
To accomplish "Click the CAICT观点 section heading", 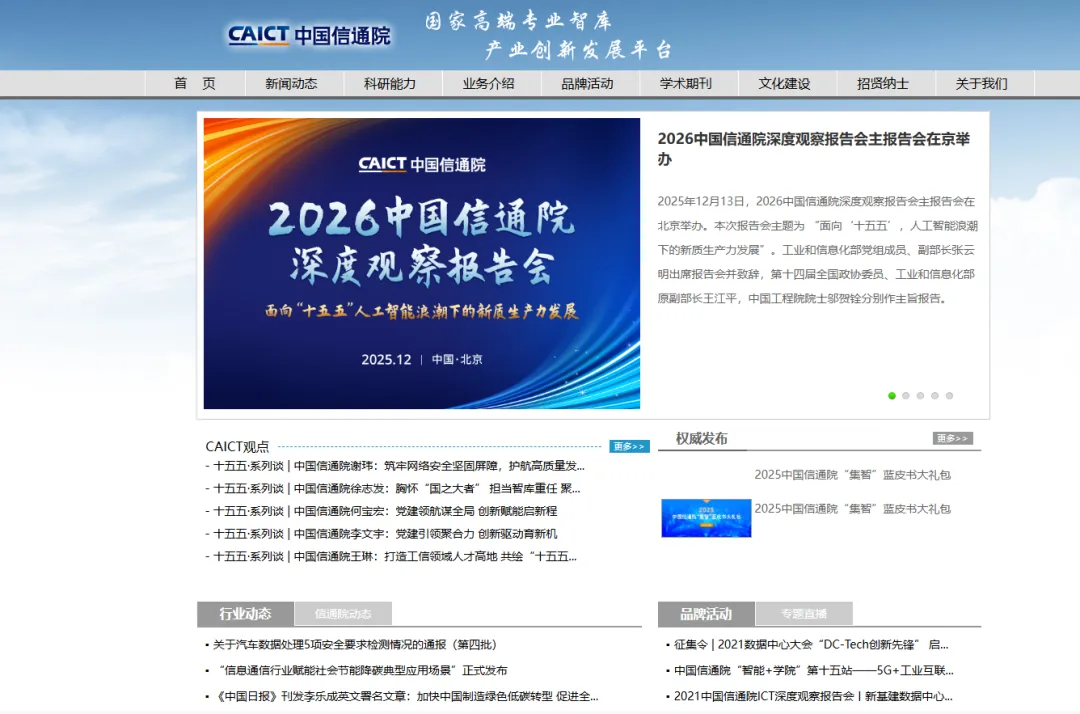I will (237, 446).
